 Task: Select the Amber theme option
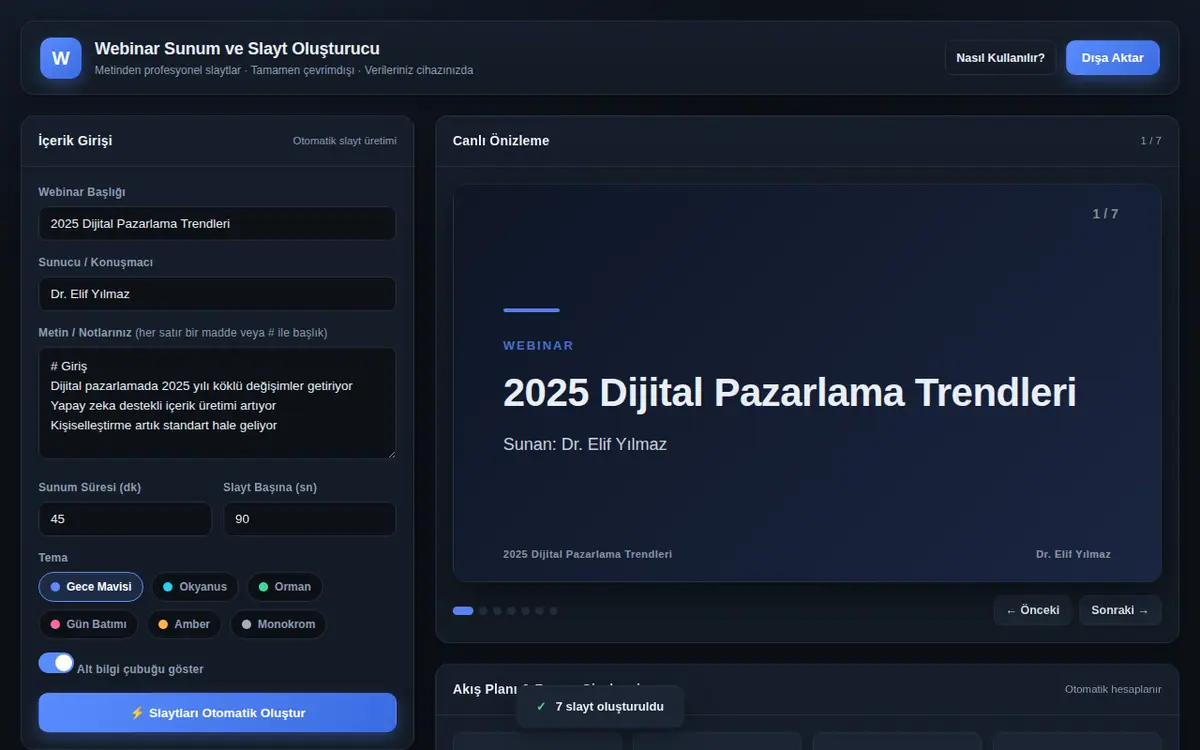(184, 625)
